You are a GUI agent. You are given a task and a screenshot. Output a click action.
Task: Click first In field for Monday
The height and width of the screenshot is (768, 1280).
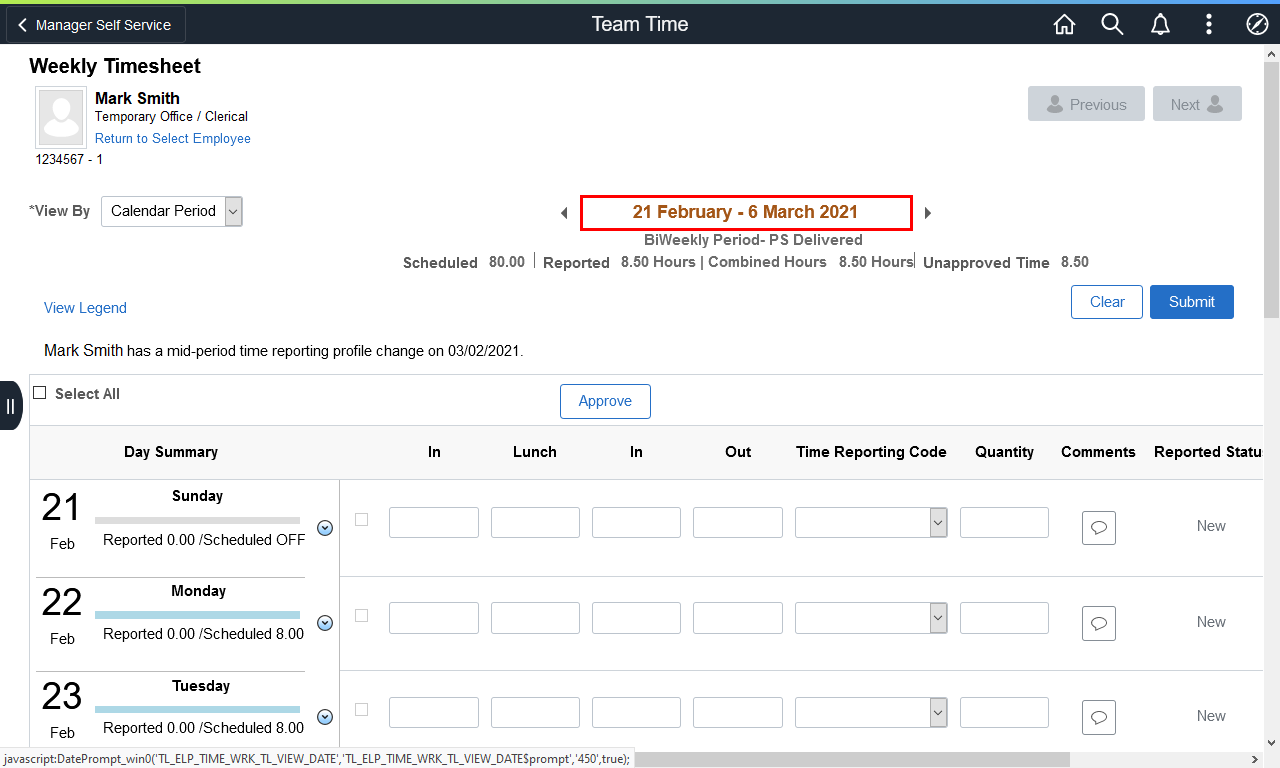(434, 618)
